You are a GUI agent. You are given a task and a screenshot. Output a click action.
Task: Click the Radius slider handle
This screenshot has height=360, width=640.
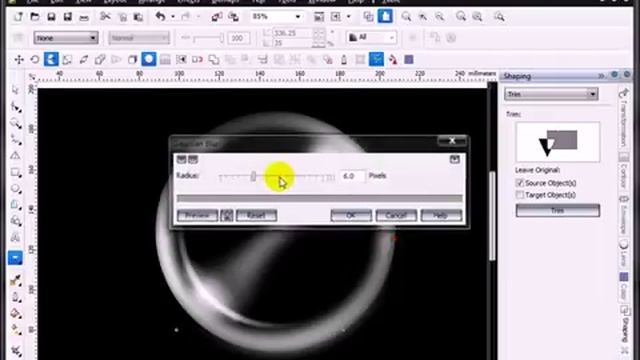[x=253, y=176]
